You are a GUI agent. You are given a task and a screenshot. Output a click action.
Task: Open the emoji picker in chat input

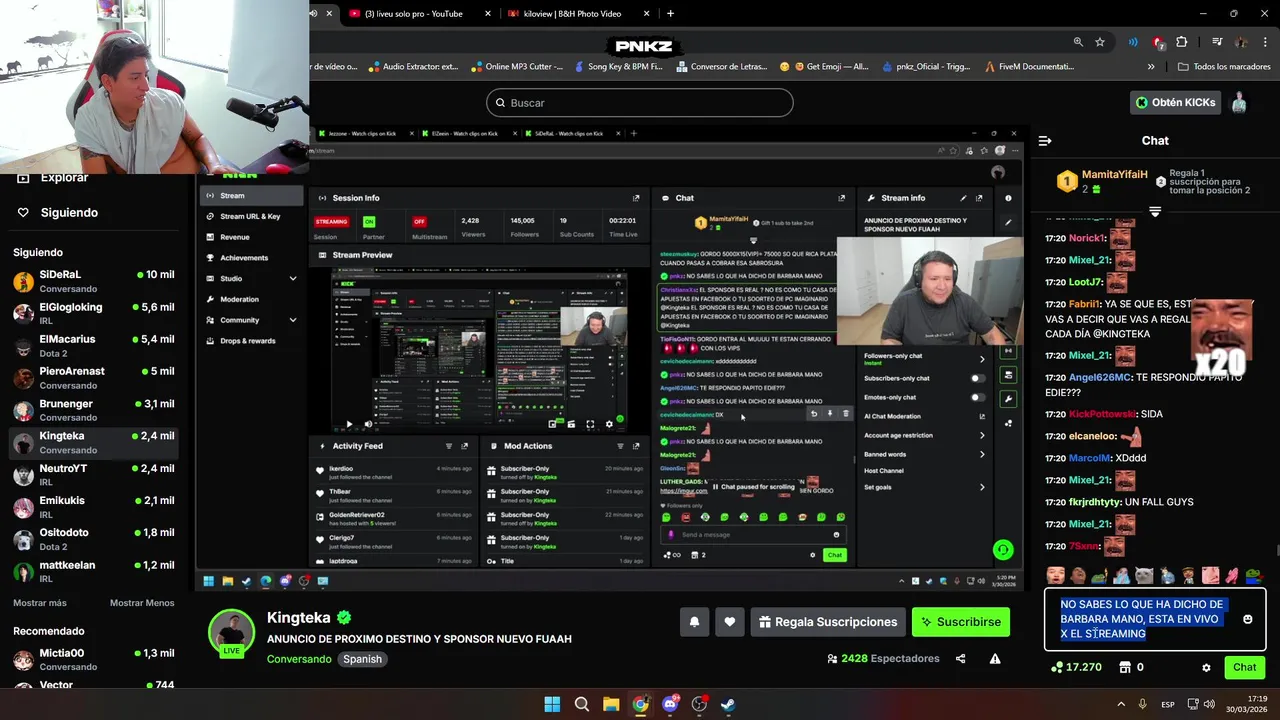(x=1247, y=619)
